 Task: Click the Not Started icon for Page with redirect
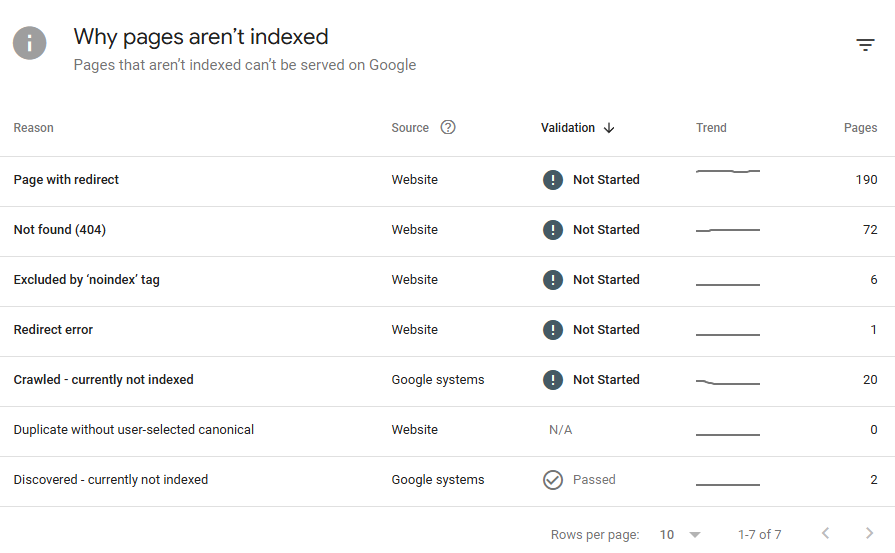pos(552,180)
